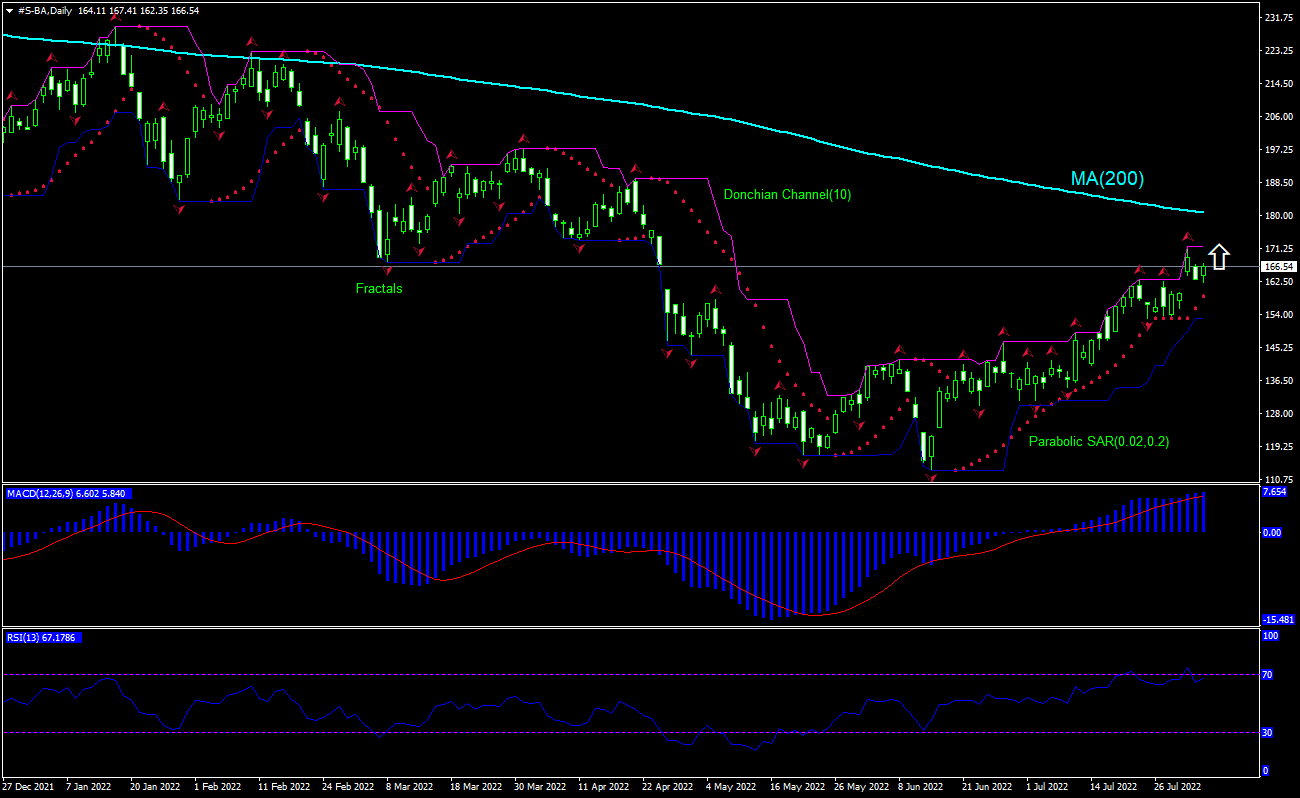The width and height of the screenshot is (1300, 798).
Task: Click the MACD 0.00 axis level
Action: coord(1271,532)
